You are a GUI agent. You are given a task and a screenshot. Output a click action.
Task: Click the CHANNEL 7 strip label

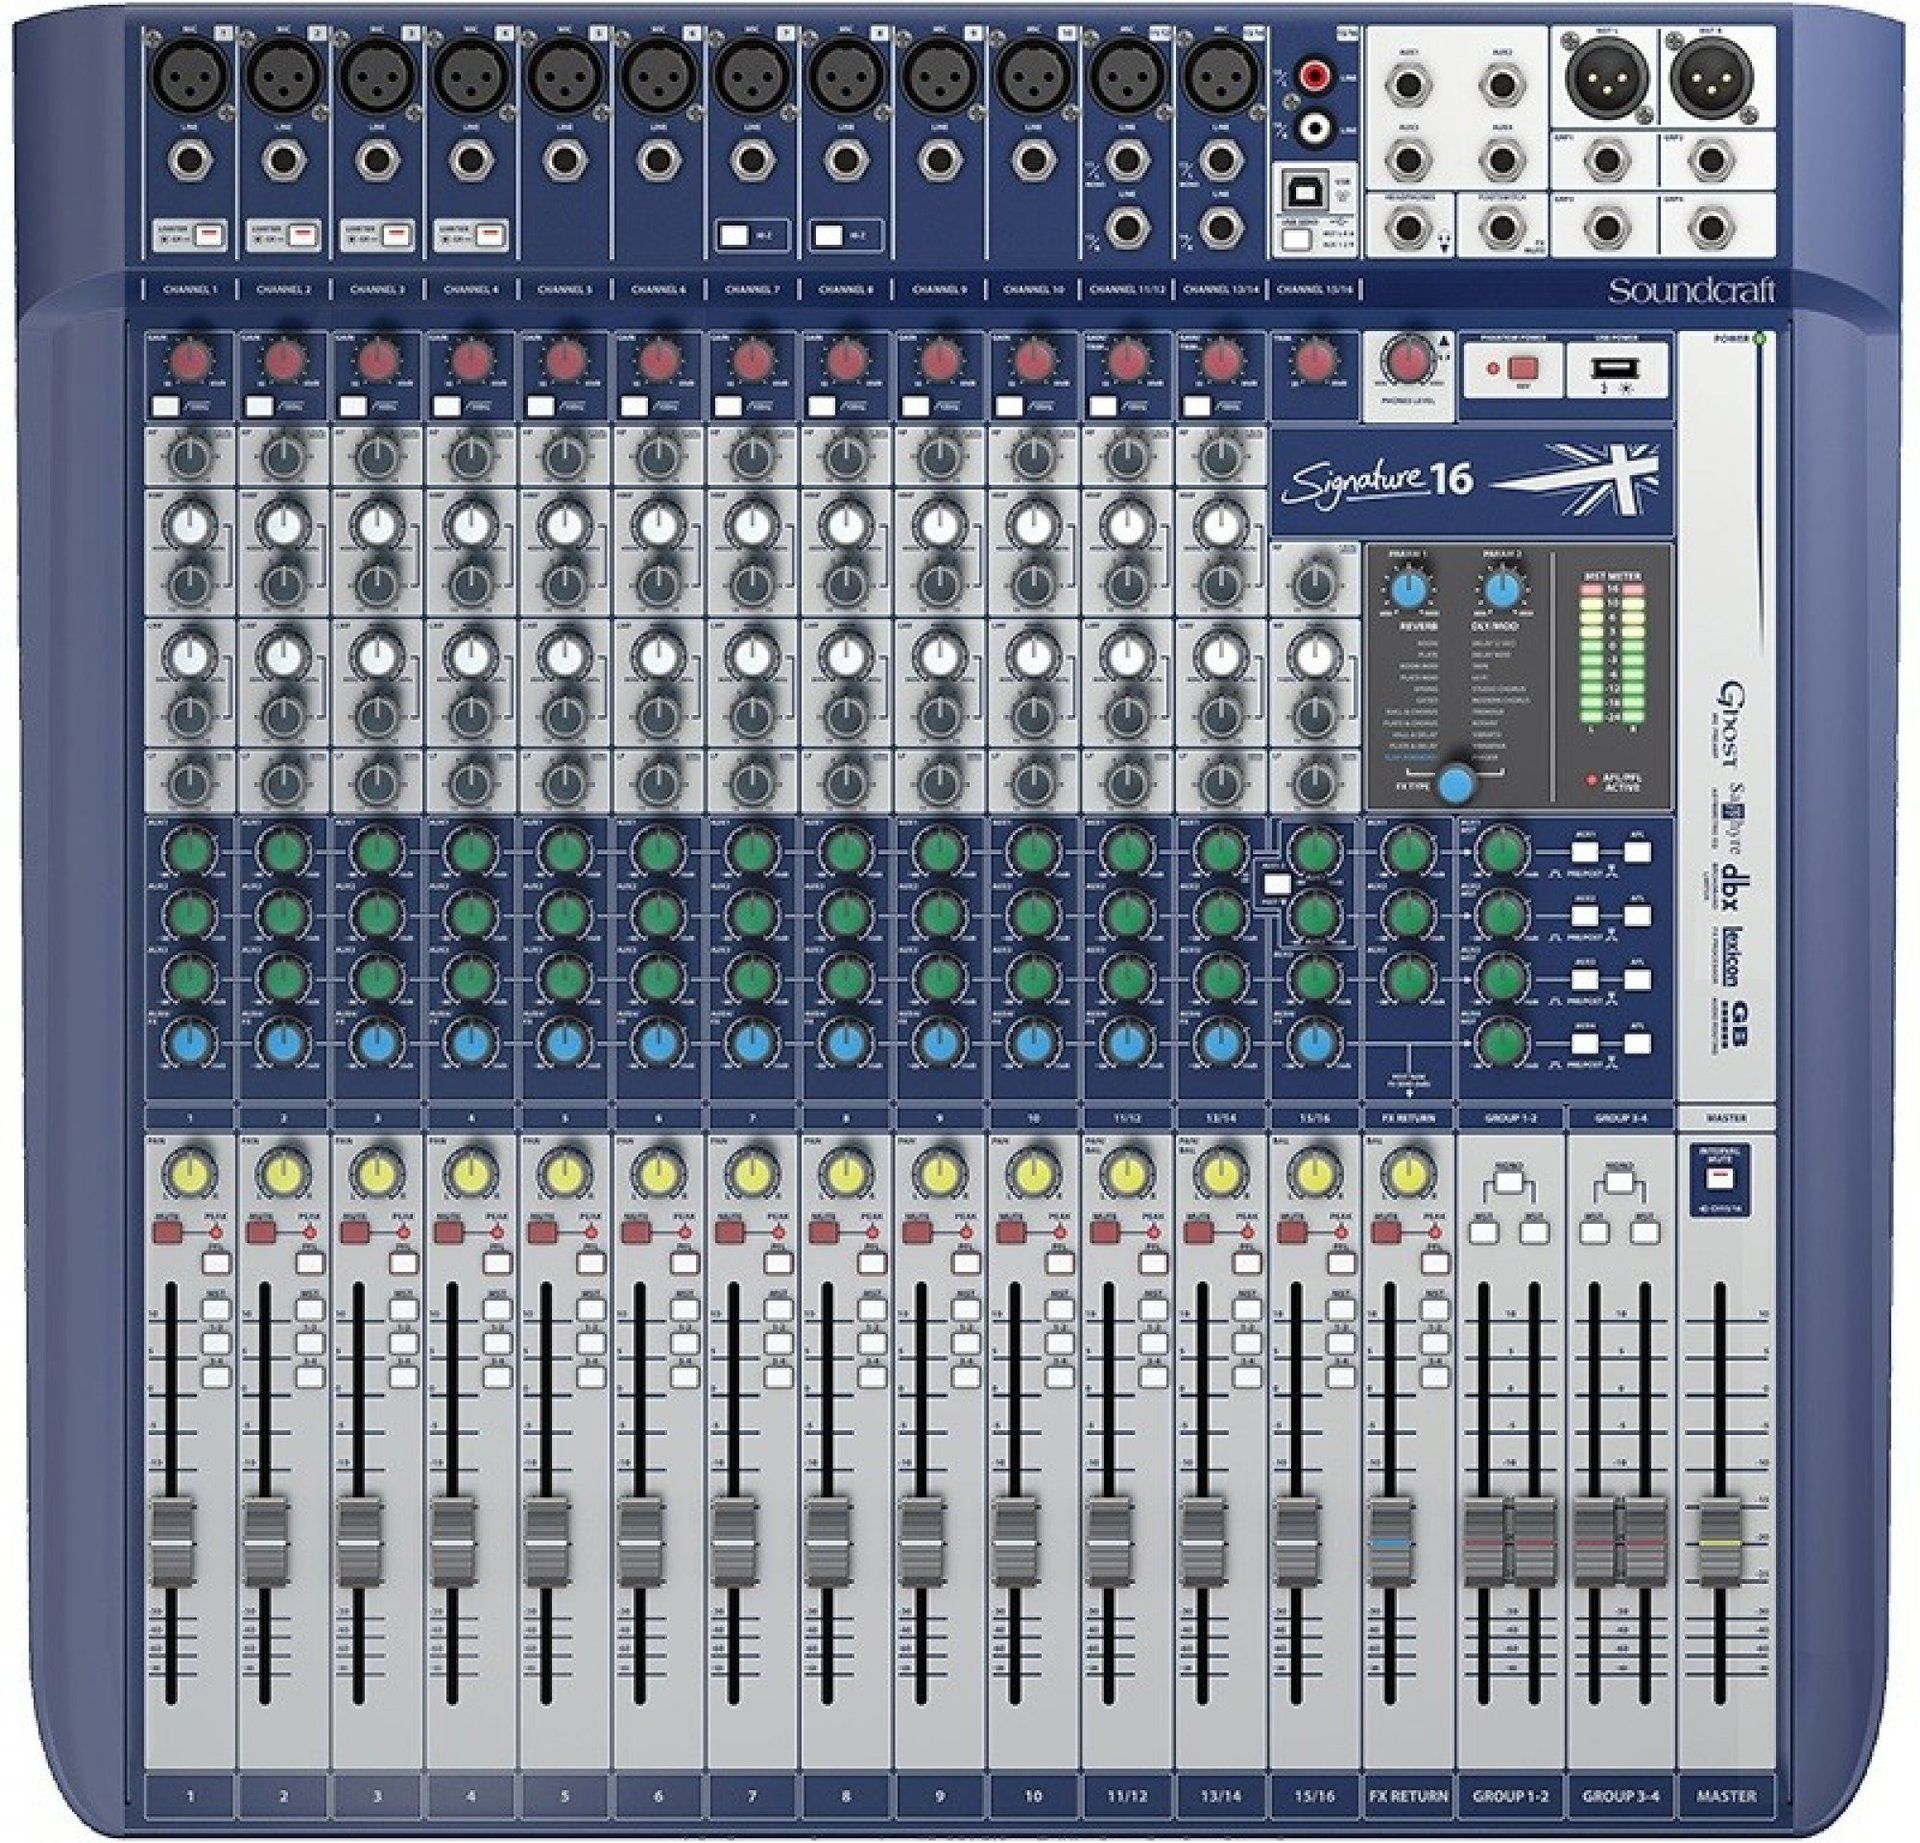point(752,290)
